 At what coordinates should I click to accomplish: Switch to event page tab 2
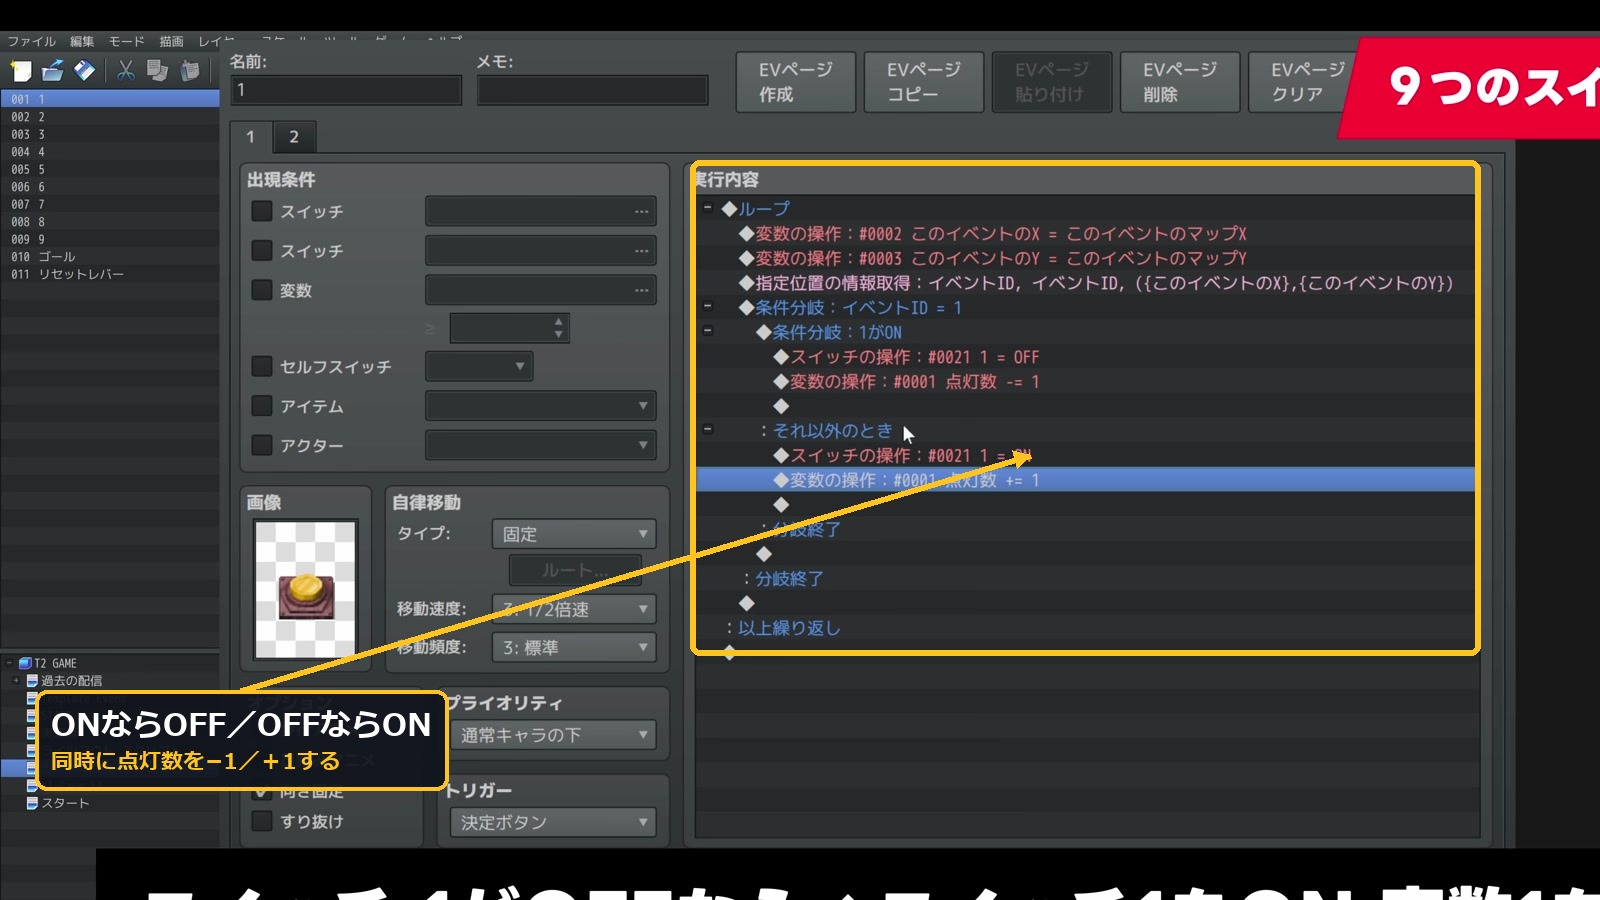coord(294,137)
